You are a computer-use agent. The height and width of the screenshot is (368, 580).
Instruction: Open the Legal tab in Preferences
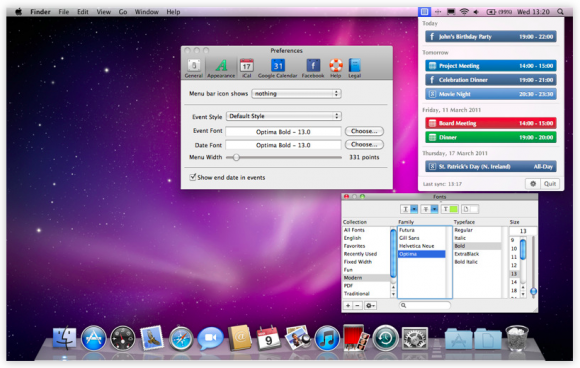tap(354, 68)
